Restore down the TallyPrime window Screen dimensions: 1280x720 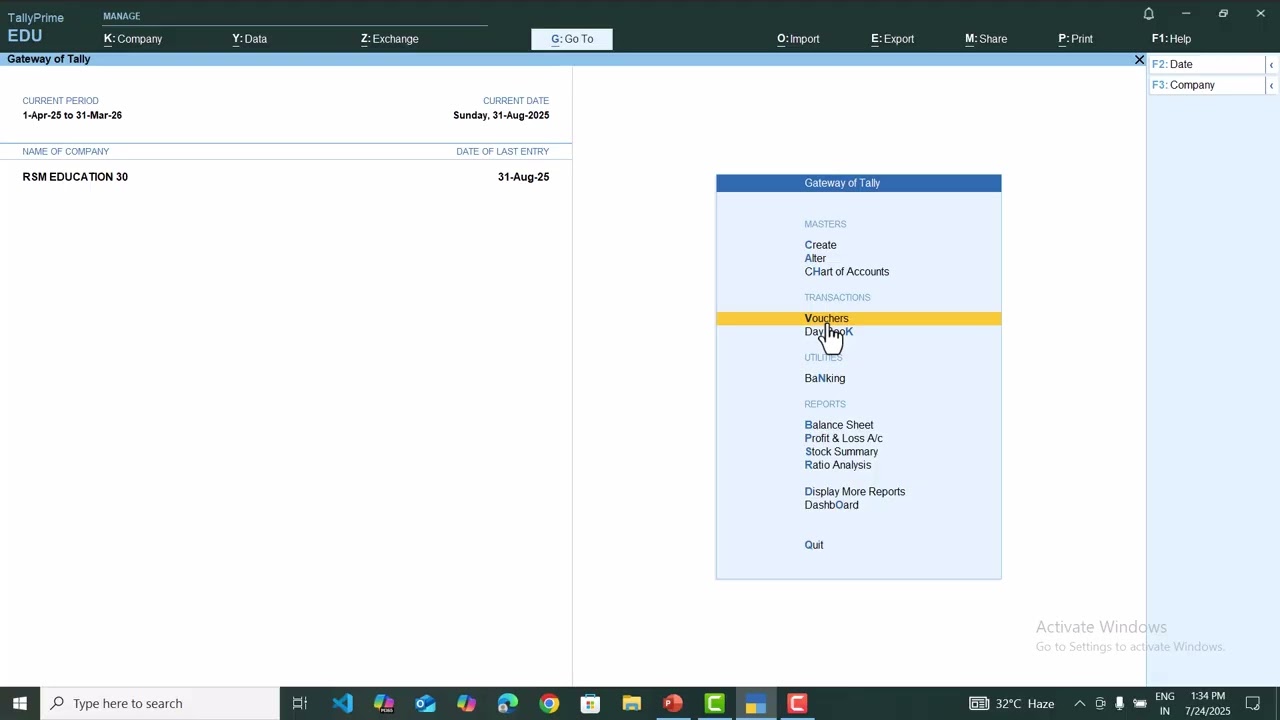point(1223,14)
